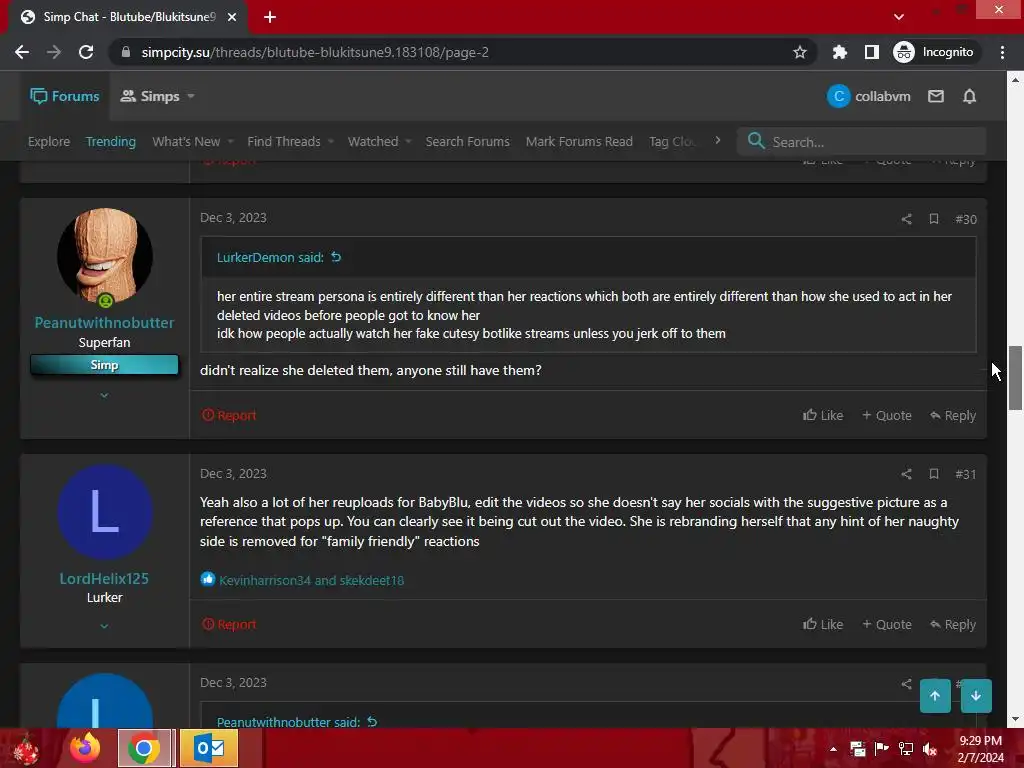The height and width of the screenshot is (768, 1024).
Task: Go back with the browser back arrow
Action: click(x=22, y=52)
